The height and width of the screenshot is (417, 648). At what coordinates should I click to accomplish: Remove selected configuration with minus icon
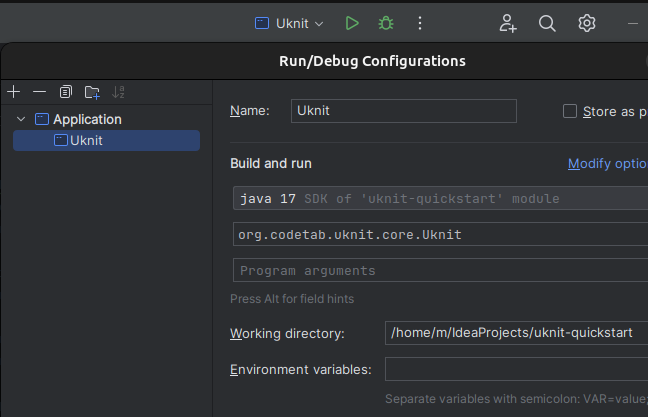click(40, 92)
